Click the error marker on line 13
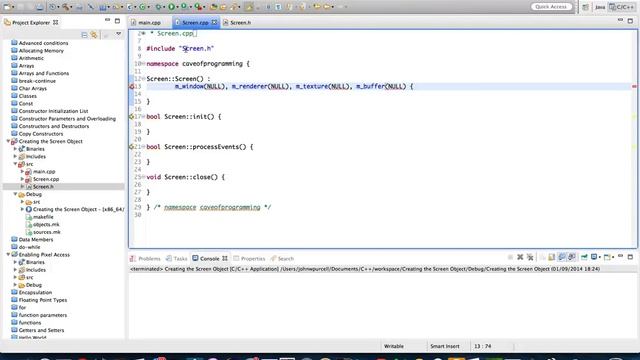The width and height of the screenshot is (640, 360). [132, 87]
